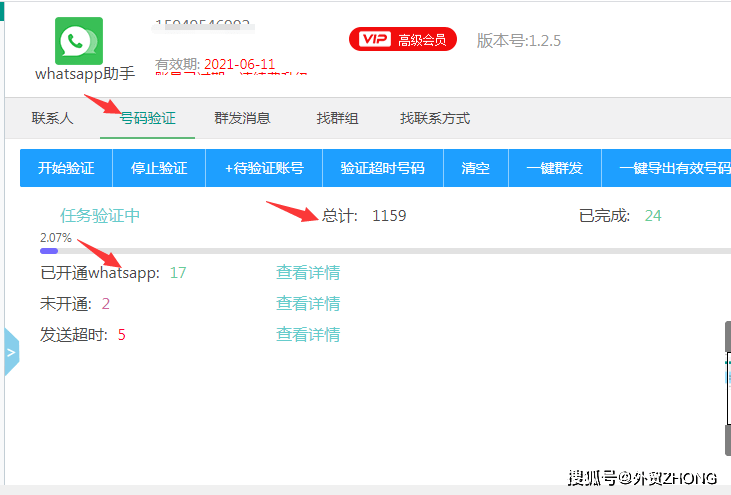731x495 pixels.
Task: Open 查看详情 for 发送超时 numbers
Action: (x=308, y=334)
